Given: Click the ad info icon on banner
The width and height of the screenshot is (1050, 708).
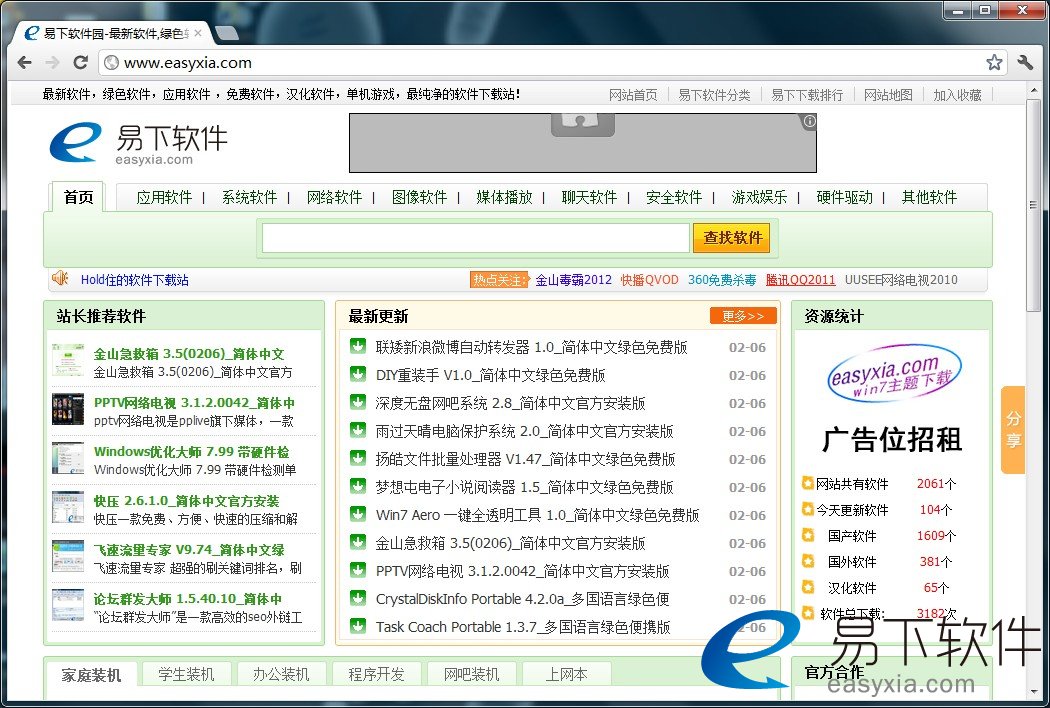Looking at the screenshot, I should coord(809,121).
